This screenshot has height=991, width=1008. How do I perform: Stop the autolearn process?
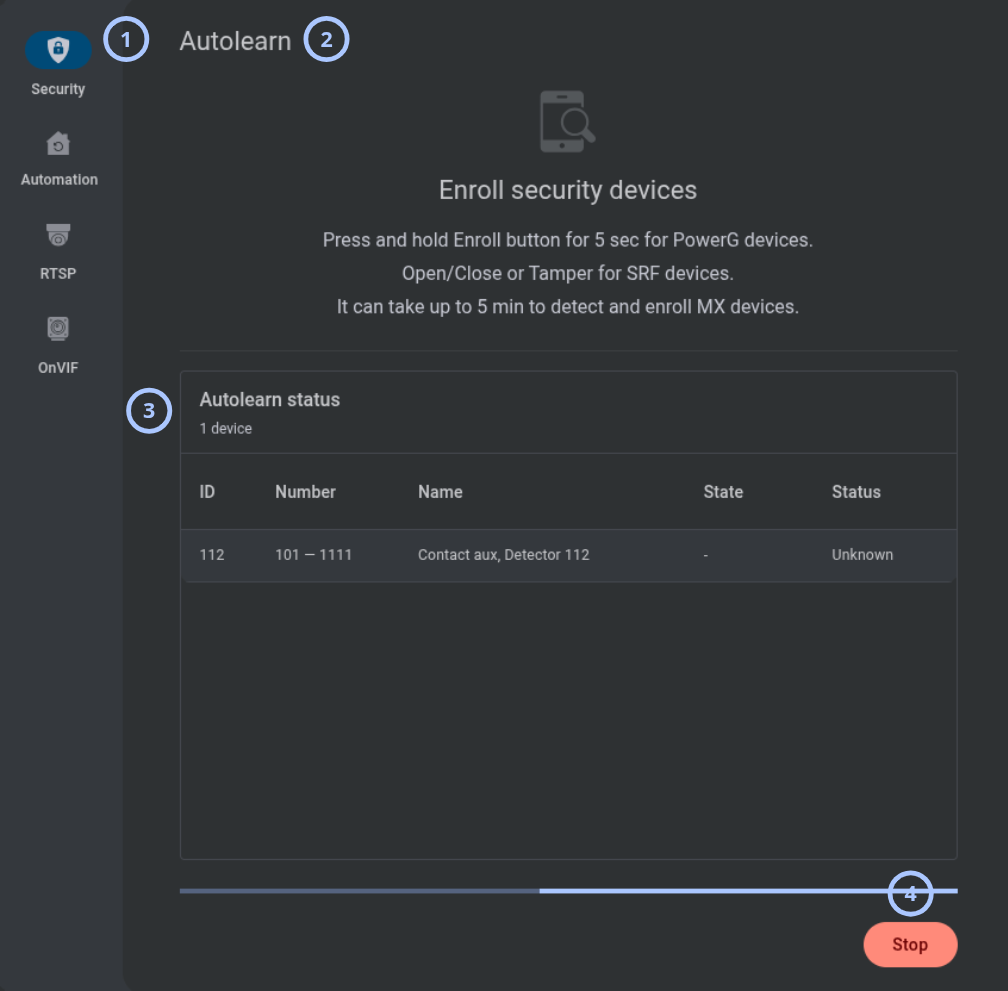910,945
